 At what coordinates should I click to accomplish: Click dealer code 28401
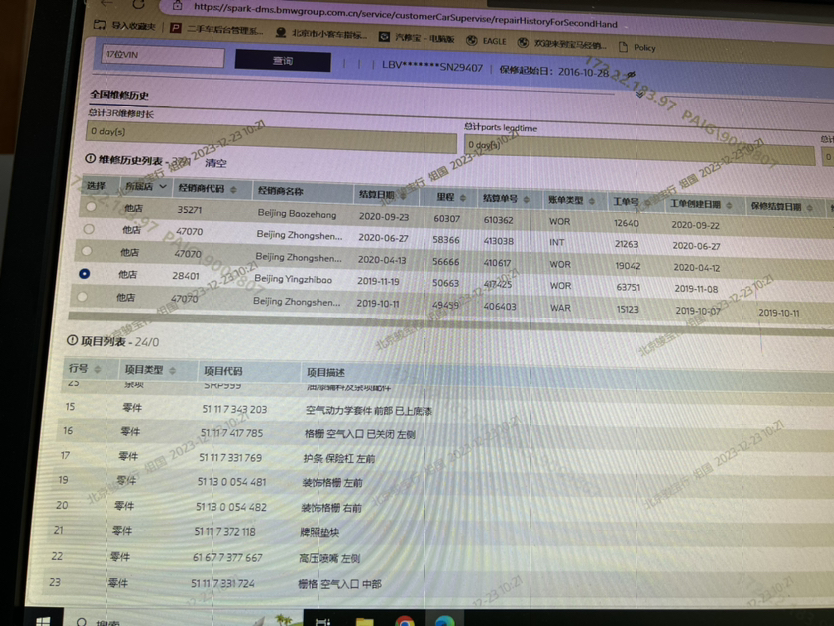tap(186, 276)
